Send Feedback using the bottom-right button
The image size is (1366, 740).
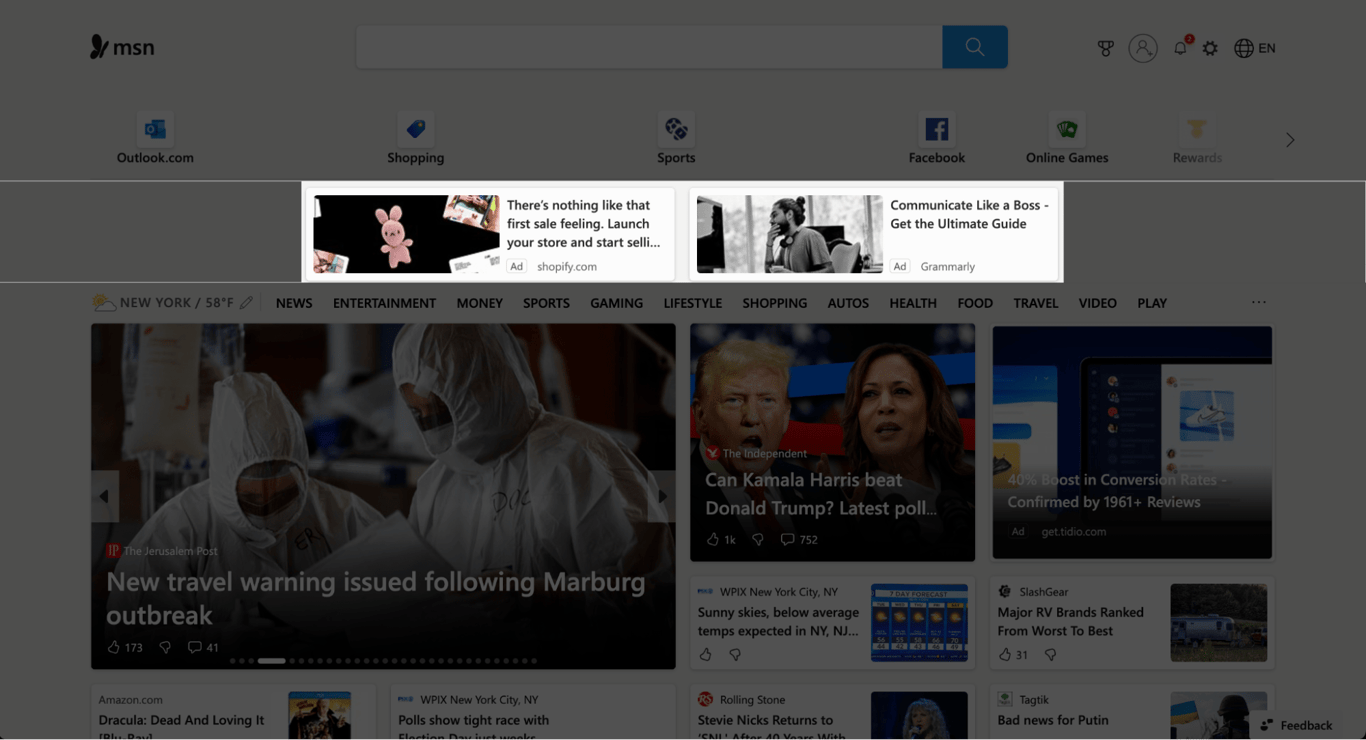[x=1296, y=725]
